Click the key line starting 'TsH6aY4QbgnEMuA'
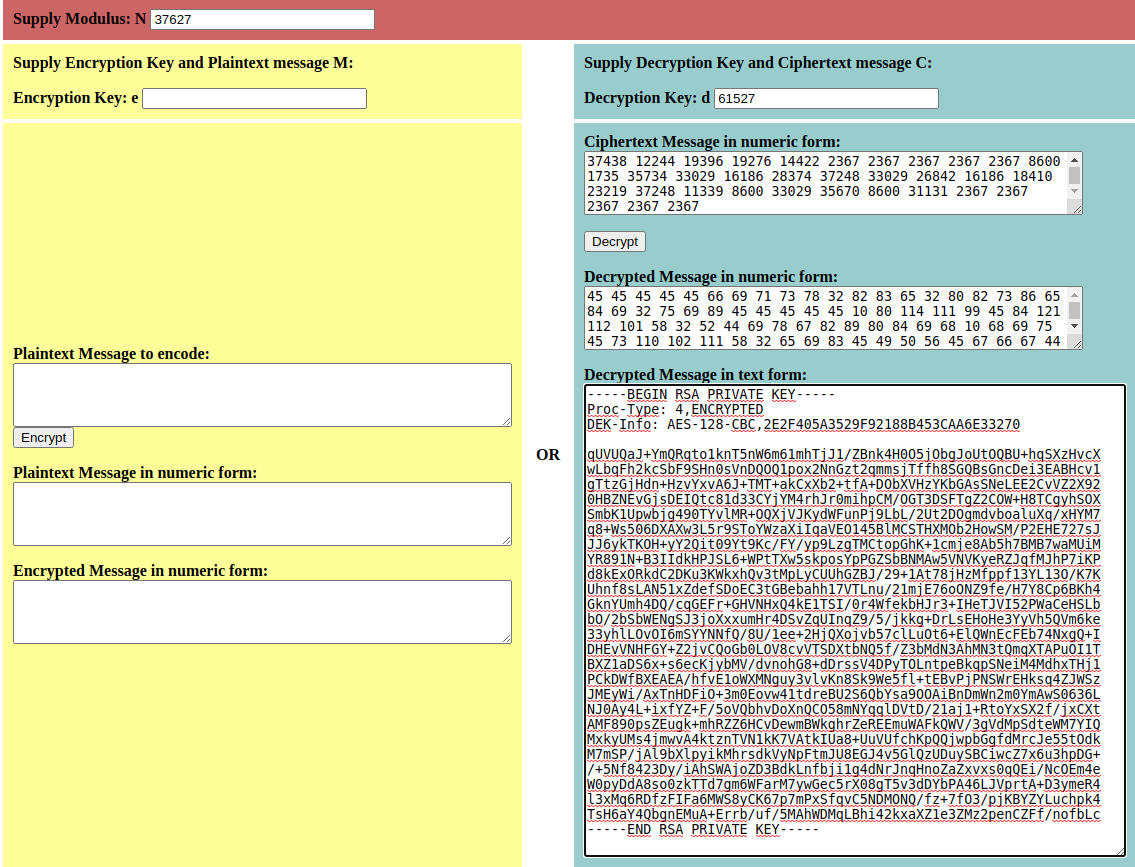 click(x=843, y=814)
